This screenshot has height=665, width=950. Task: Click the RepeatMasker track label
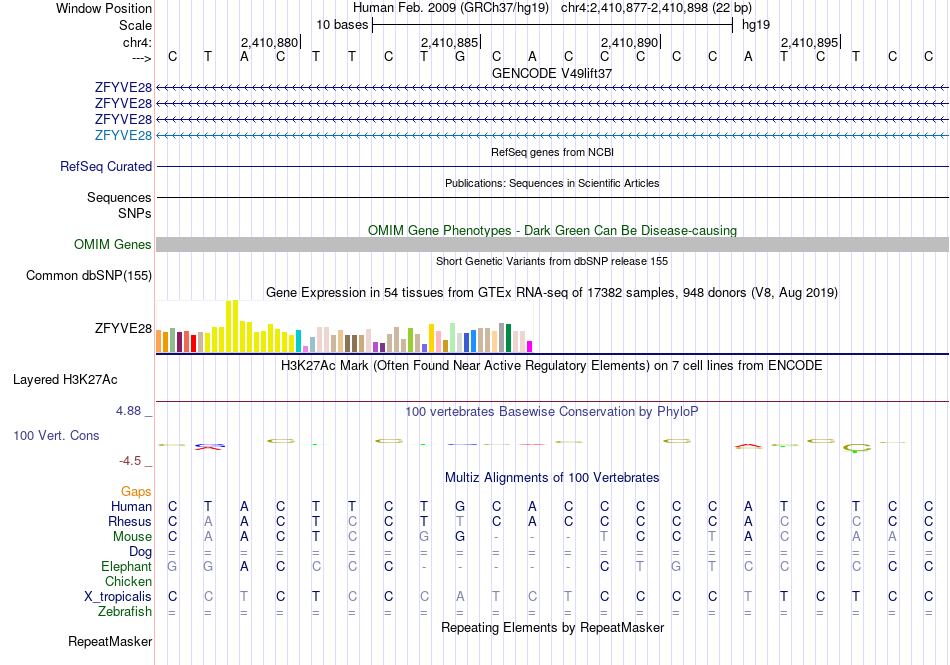coord(110,641)
